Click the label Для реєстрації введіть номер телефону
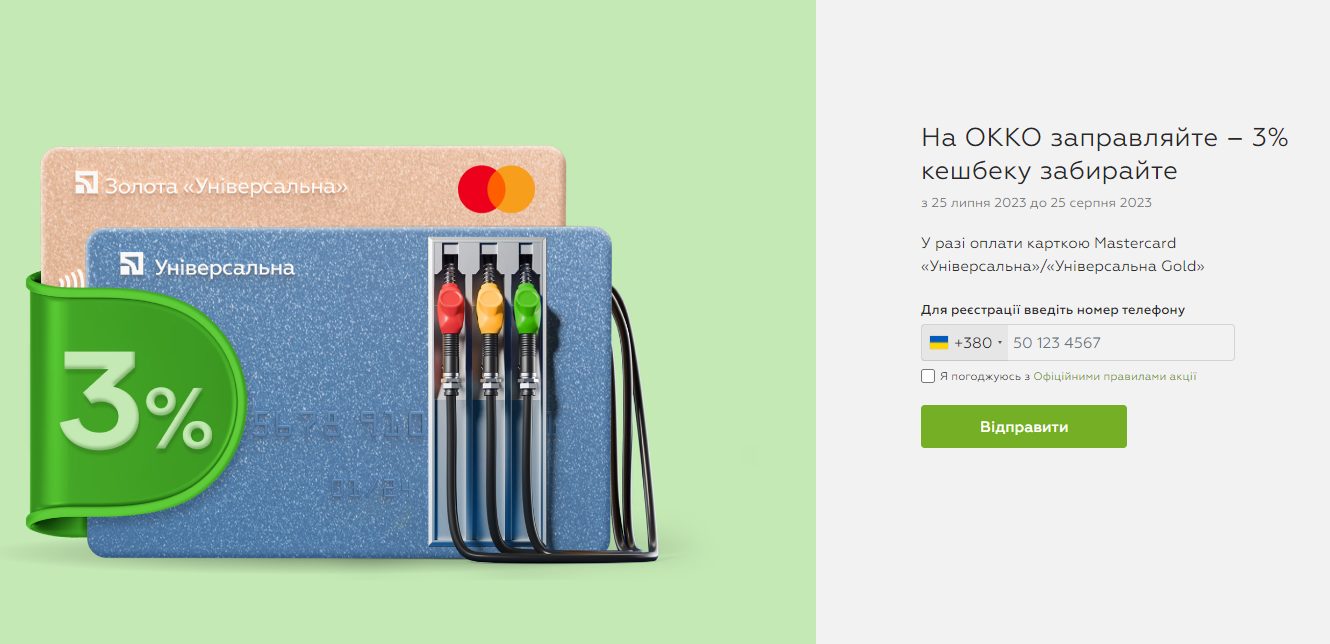Image resolution: width=1330 pixels, height=644 pixels. coord(1053,310)
